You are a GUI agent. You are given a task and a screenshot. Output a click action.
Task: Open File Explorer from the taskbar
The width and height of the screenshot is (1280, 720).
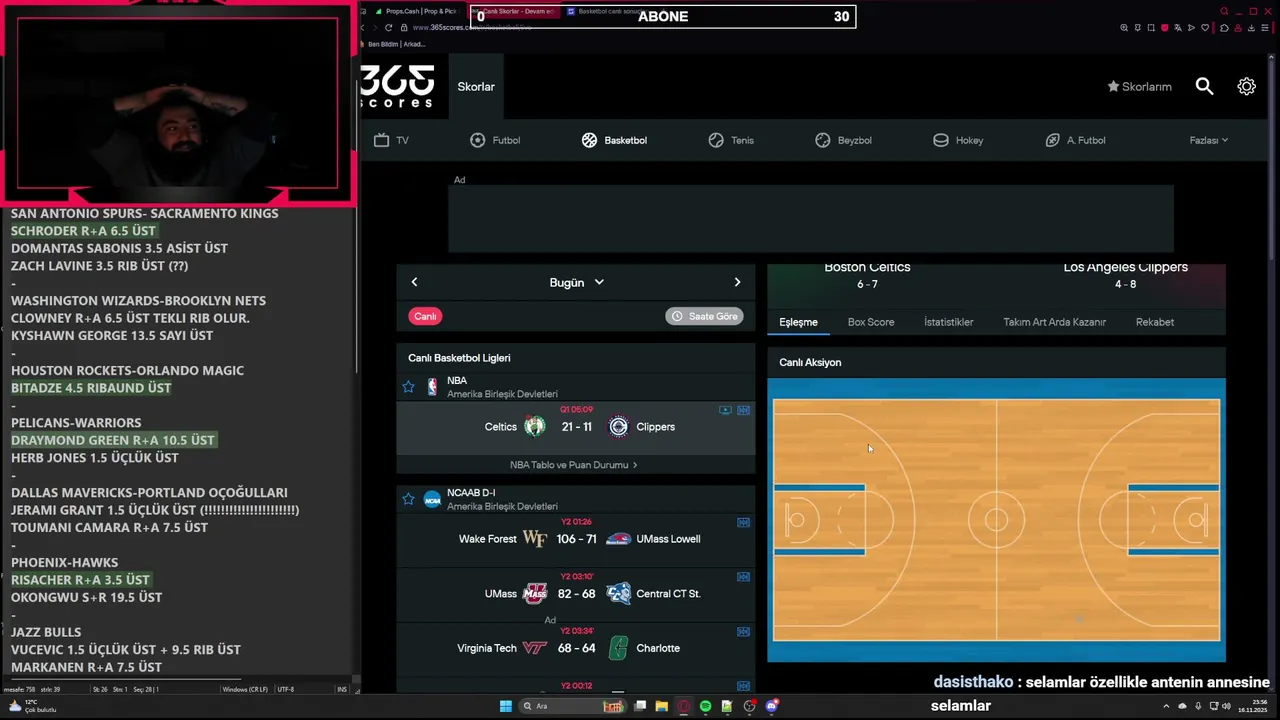(662, 706)
